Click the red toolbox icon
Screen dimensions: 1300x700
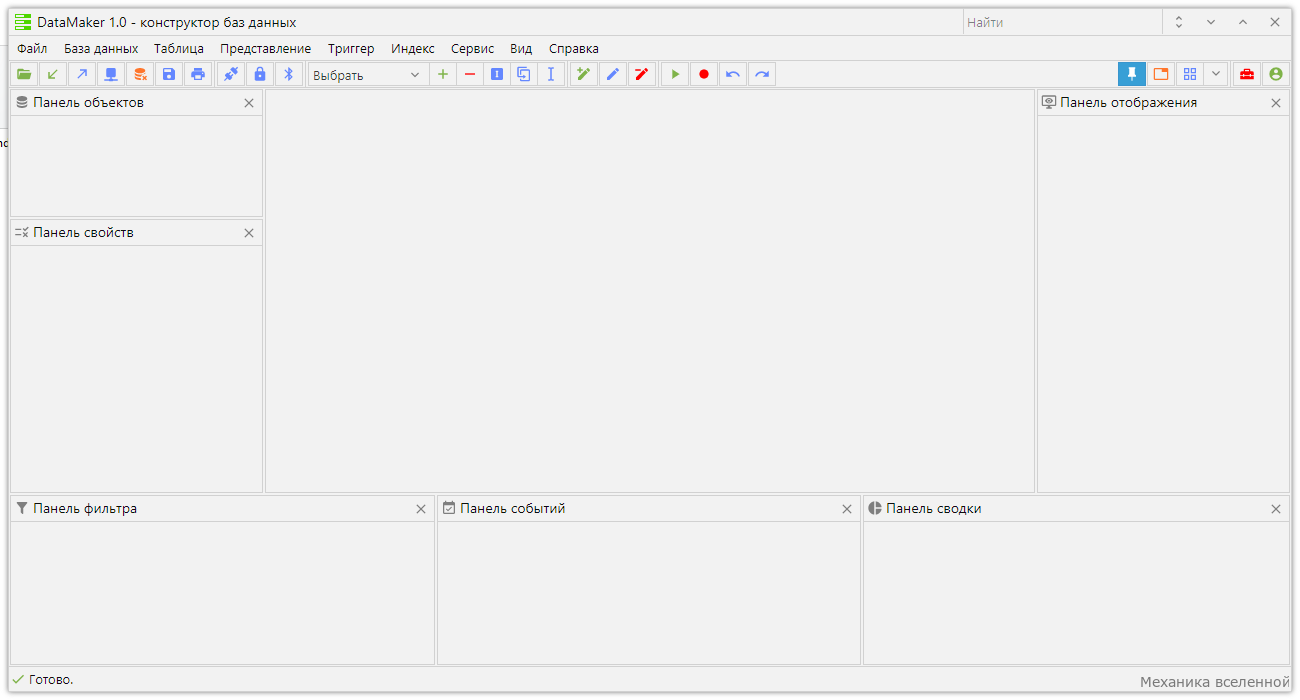coord(1246,74)
